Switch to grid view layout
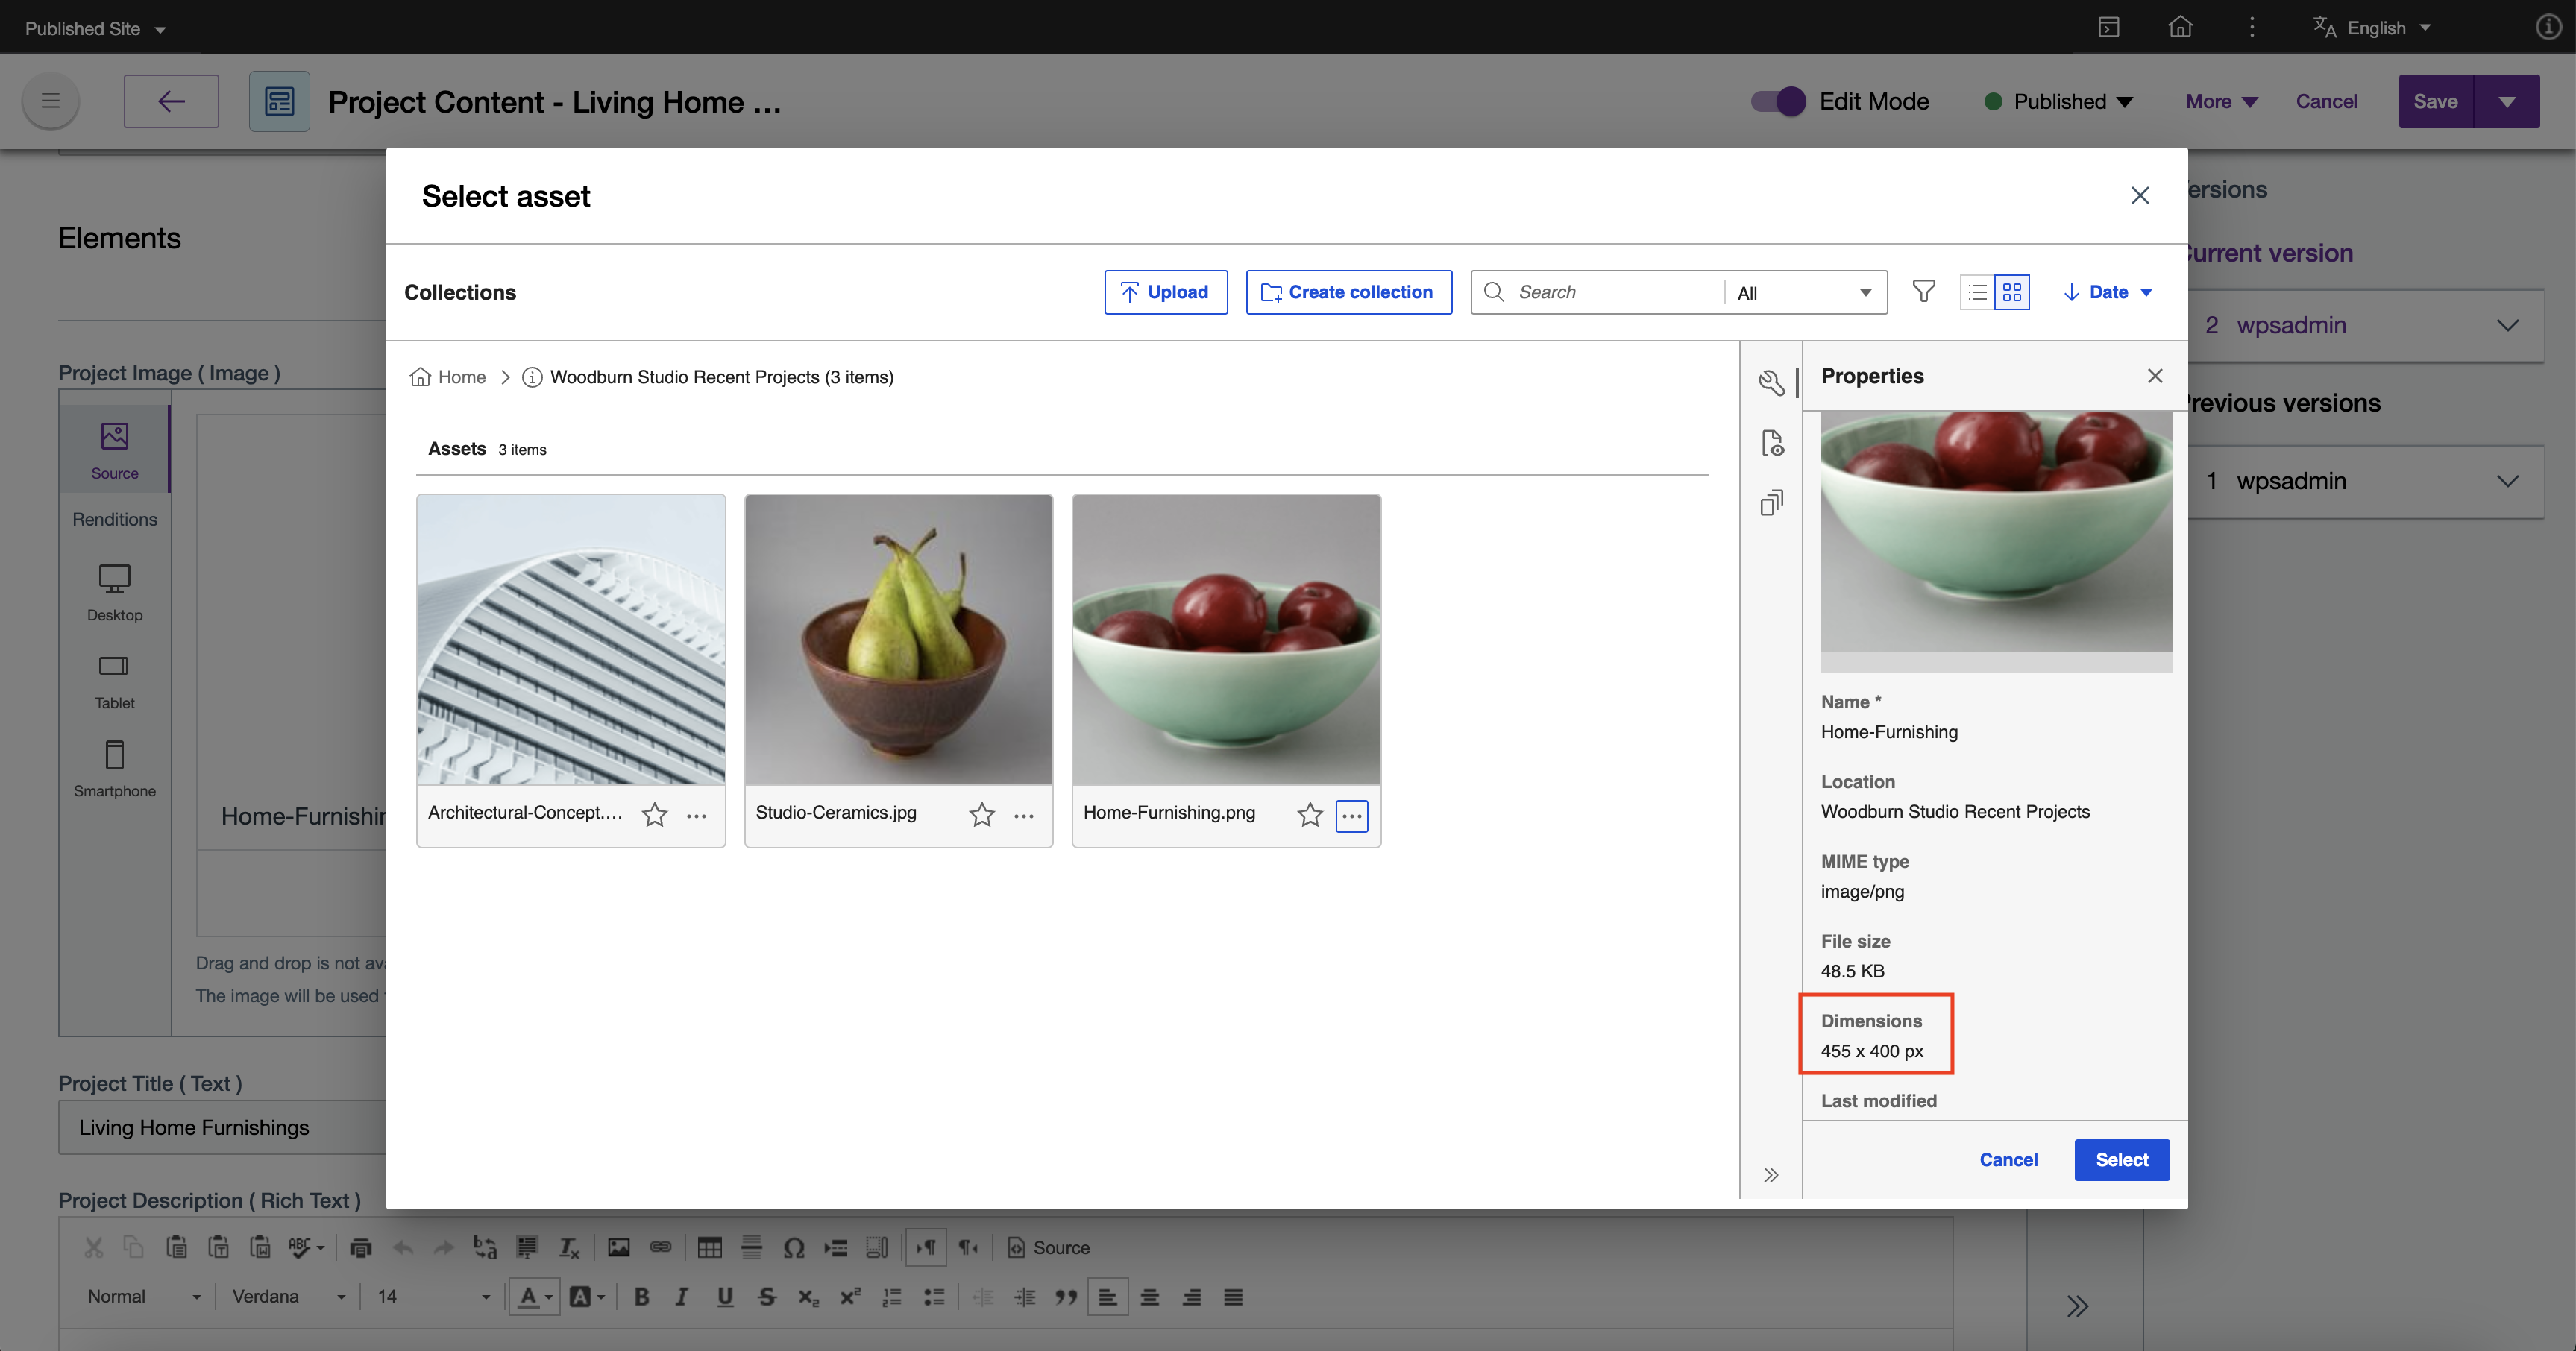This screenshot has height=1351, width=2576. coord(2012,292)
